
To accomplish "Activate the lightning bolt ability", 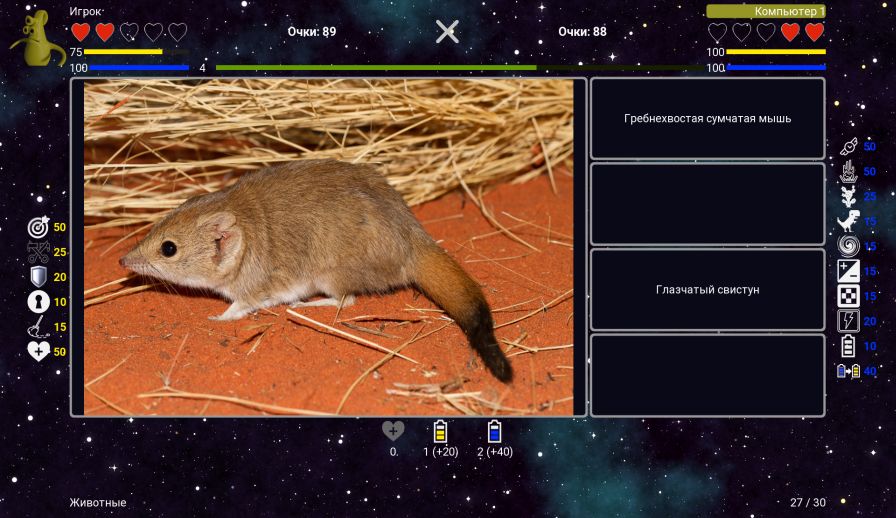I will (x=848, y=321).
